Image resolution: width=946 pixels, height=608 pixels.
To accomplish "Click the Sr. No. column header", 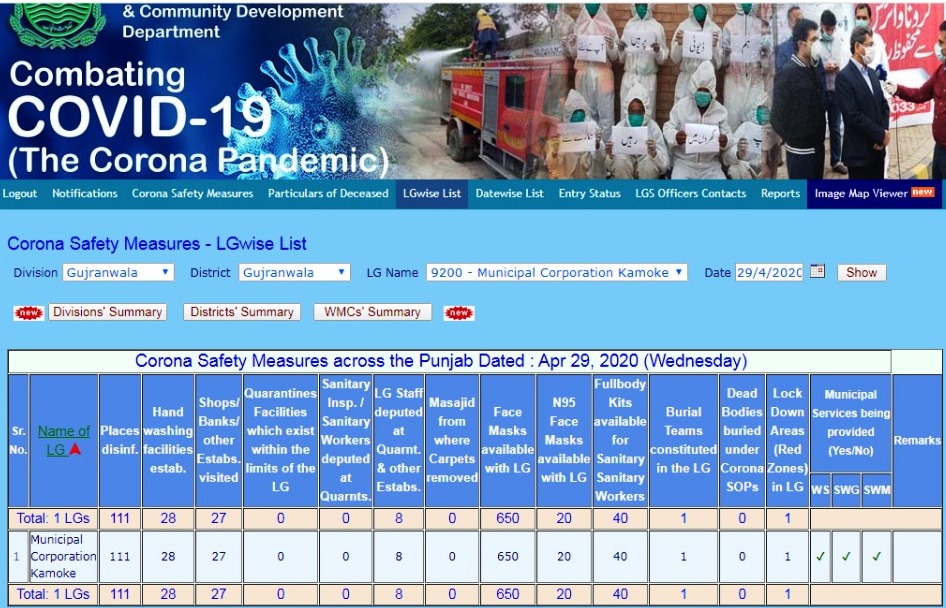I will pos(18,440).
